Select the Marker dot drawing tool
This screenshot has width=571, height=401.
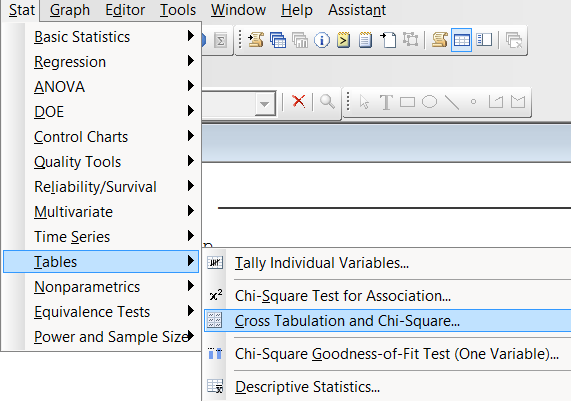[473, 102]
